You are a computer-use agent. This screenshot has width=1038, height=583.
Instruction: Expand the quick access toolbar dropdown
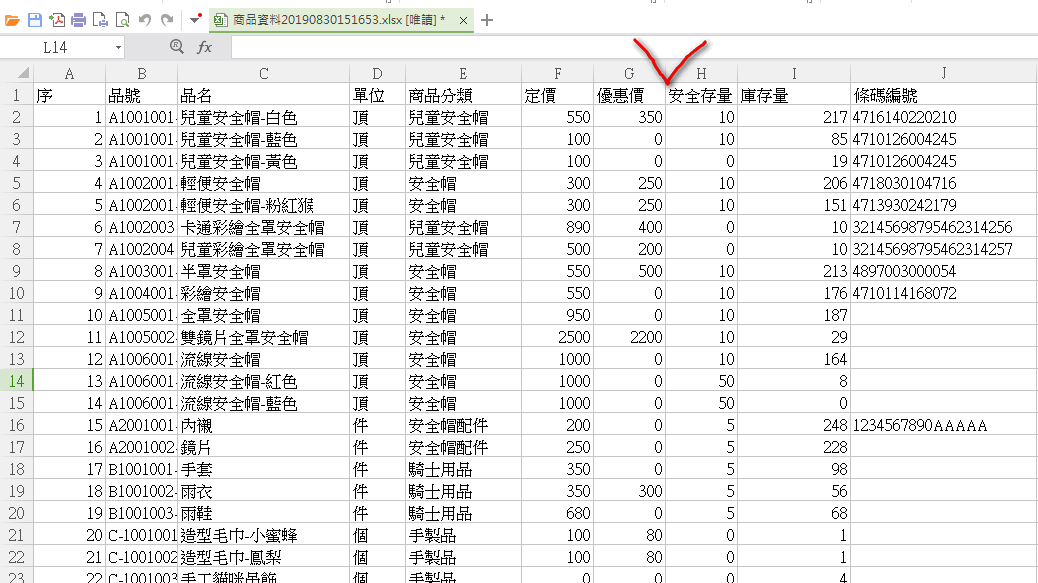click(x=195, y=20)
